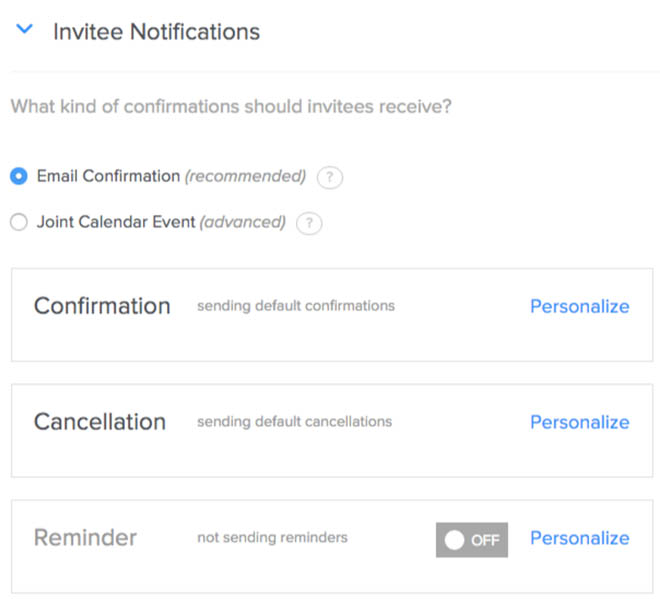Screen dimensions: 660x599
Task: Click 'sending default cancellations' status text
Action: (294, 422)
